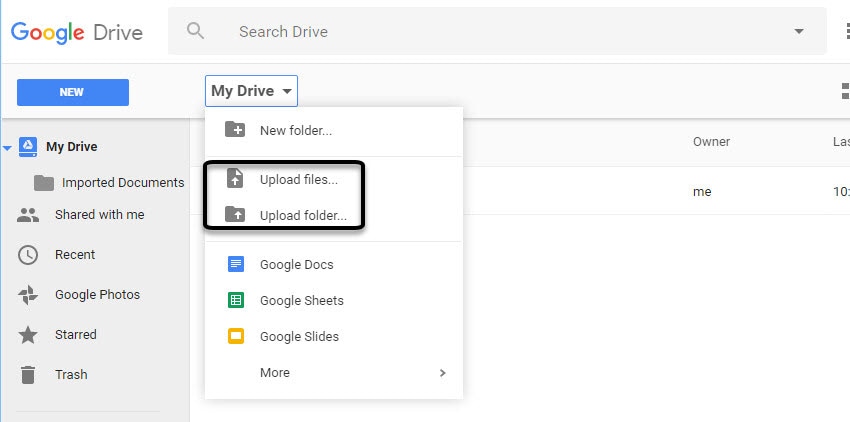The width and height of the screenshot is (850, 422).
Task: Click the Trash bin icon
Action: coord(28,375)
